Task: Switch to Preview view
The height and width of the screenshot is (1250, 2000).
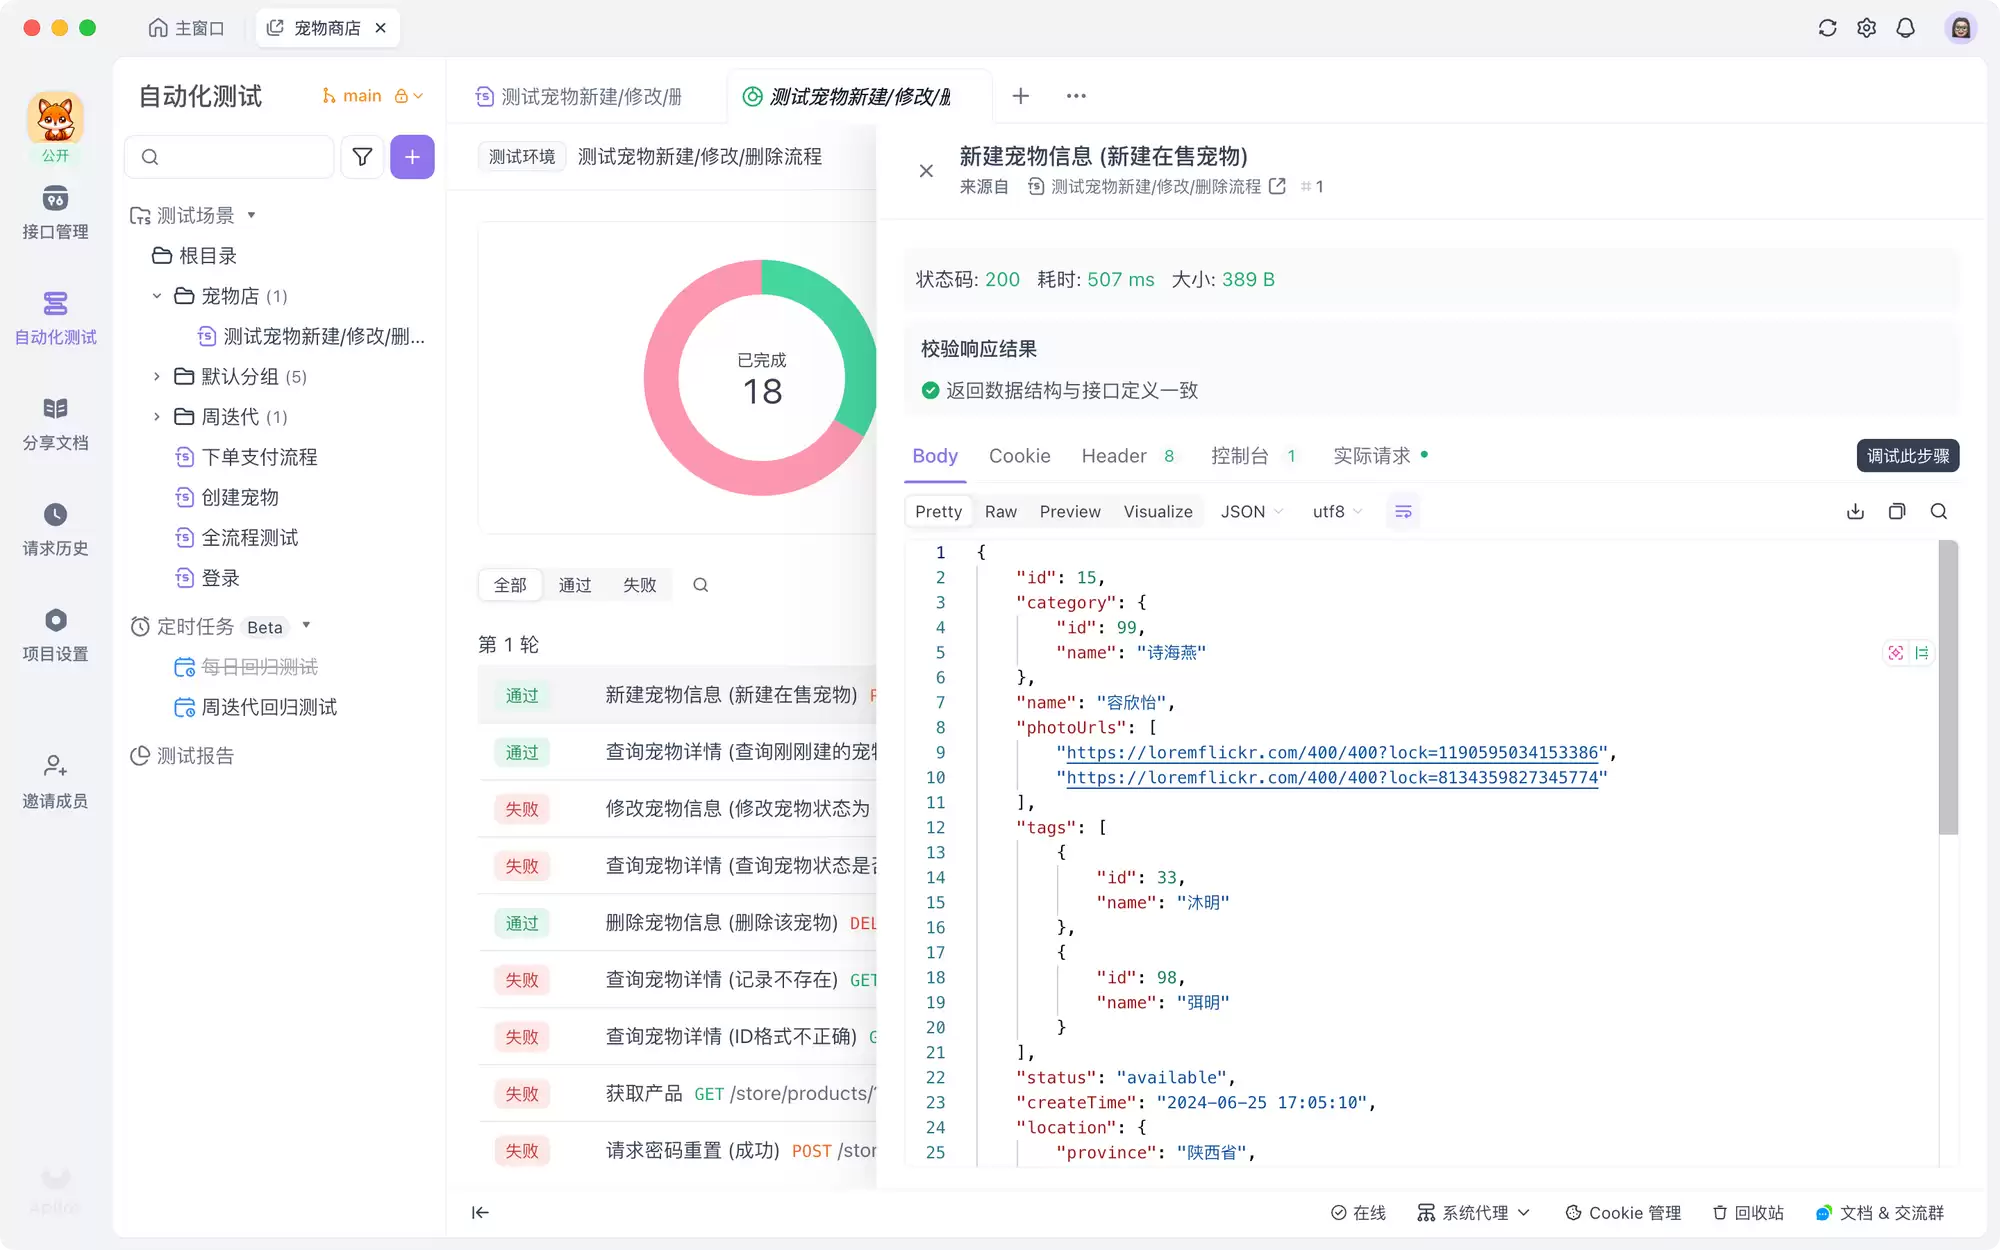Action: click(x=1070, y=511)
